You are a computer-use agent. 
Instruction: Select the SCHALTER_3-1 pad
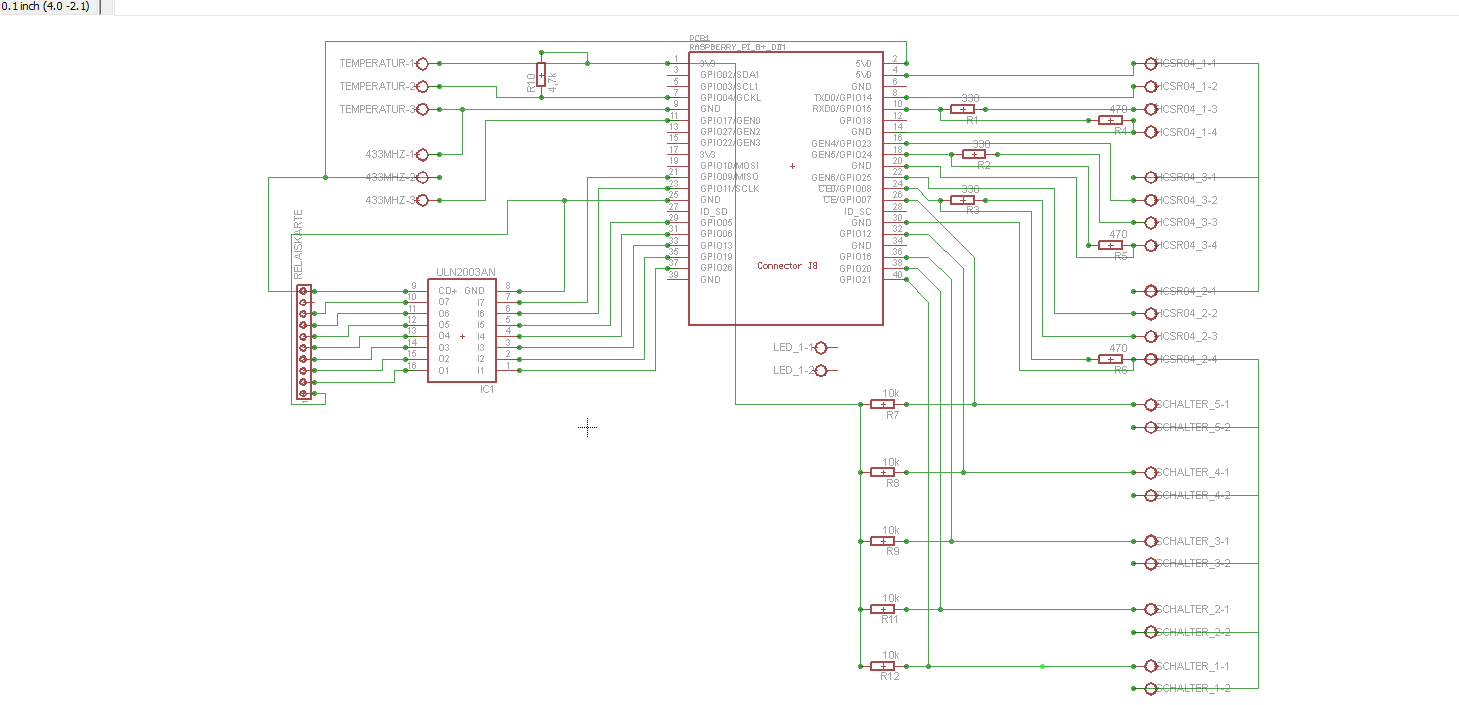pyautogui.click(x=1150, y=541)
